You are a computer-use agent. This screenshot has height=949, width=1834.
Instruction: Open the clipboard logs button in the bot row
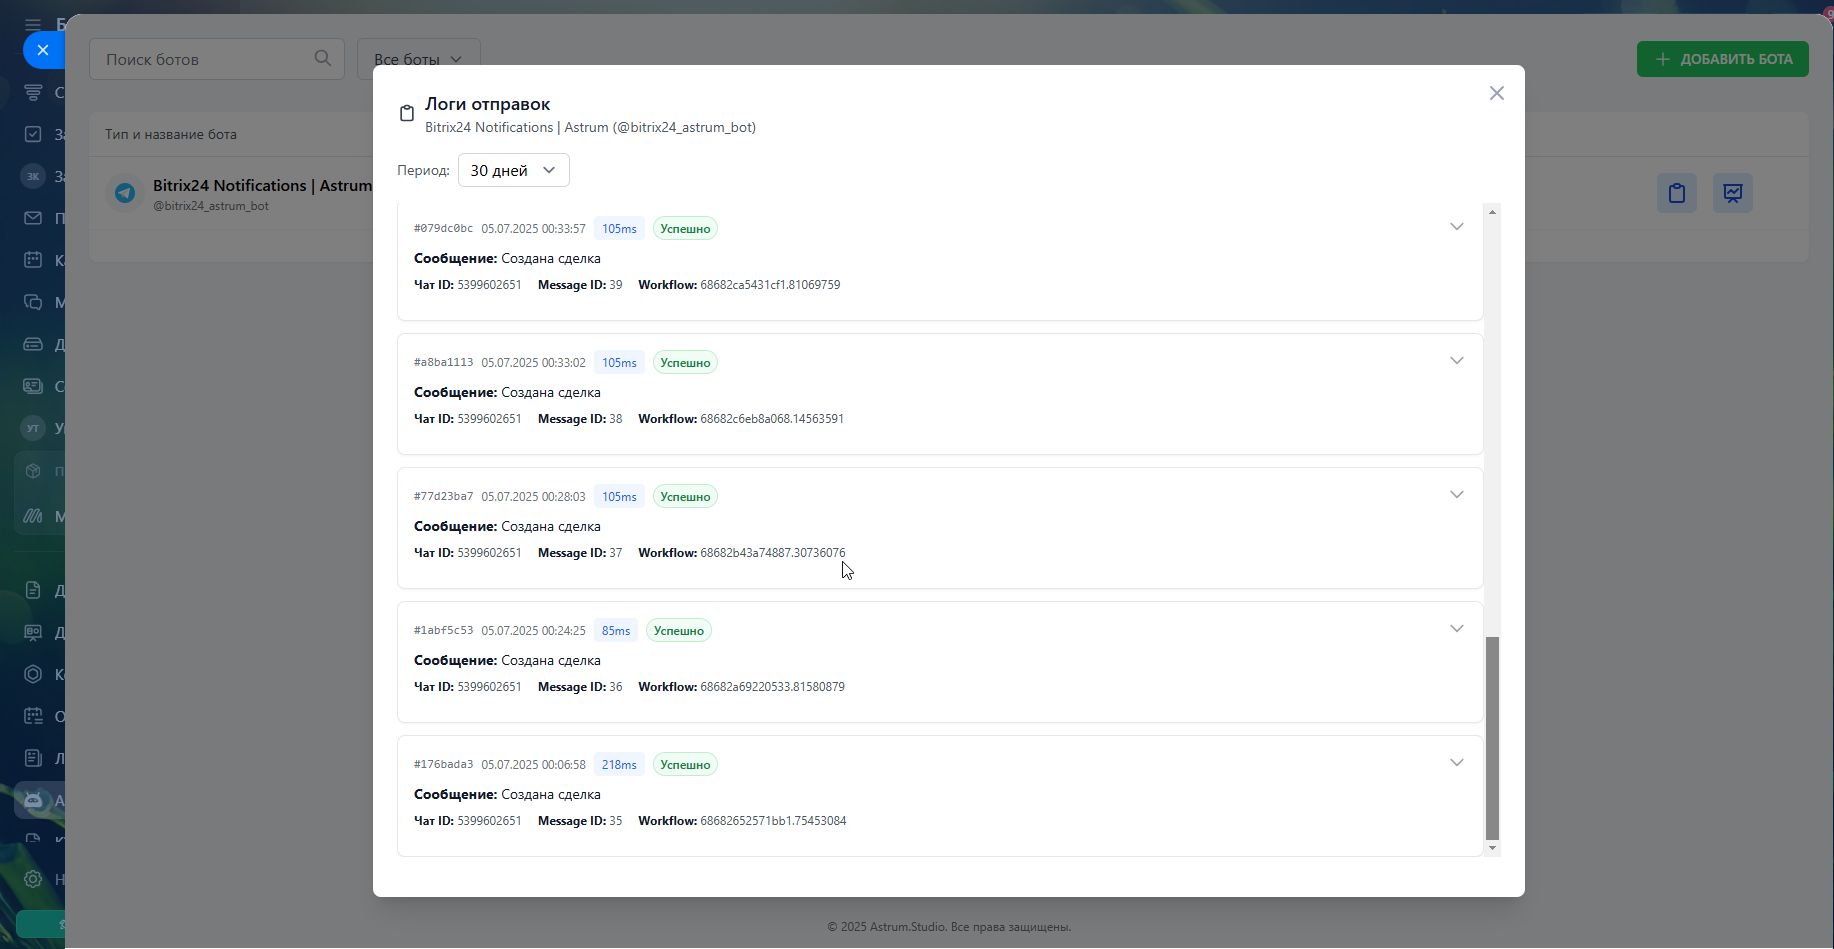pyautogui.click(x=1677, y=193)
